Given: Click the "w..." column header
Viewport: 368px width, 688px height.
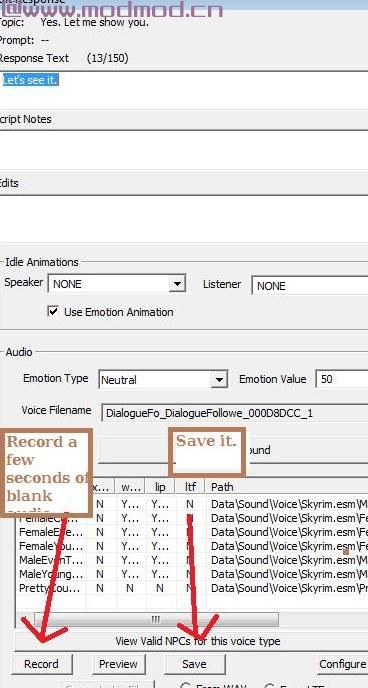Looking at the screenshot, I should point(131,487).
